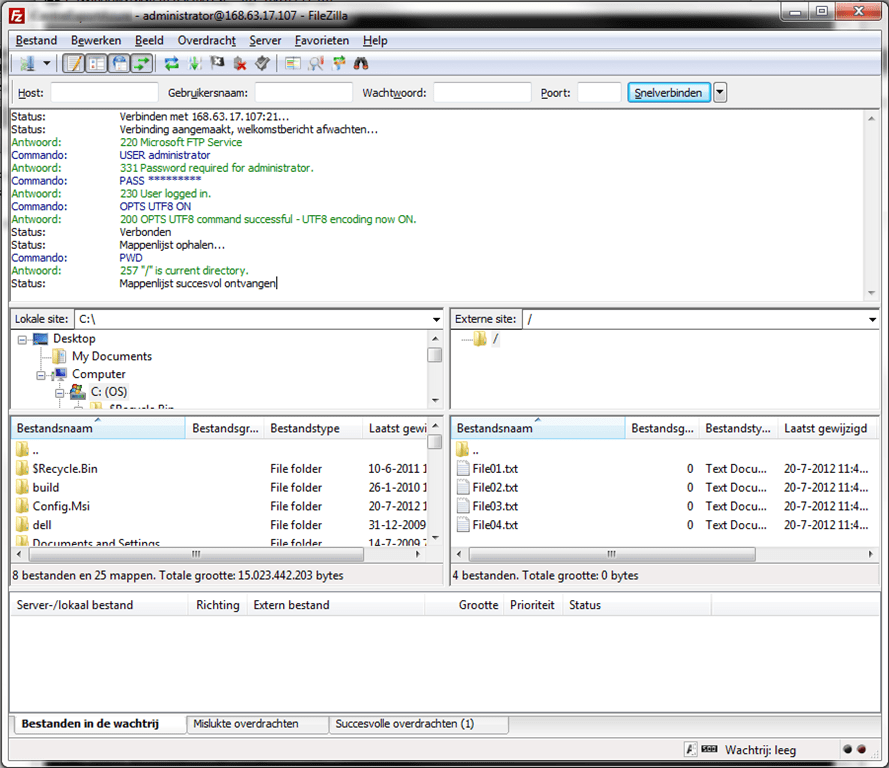Toggle local directory tree view
The width and height of the screenshot is (889, 768).
point(97,64)
